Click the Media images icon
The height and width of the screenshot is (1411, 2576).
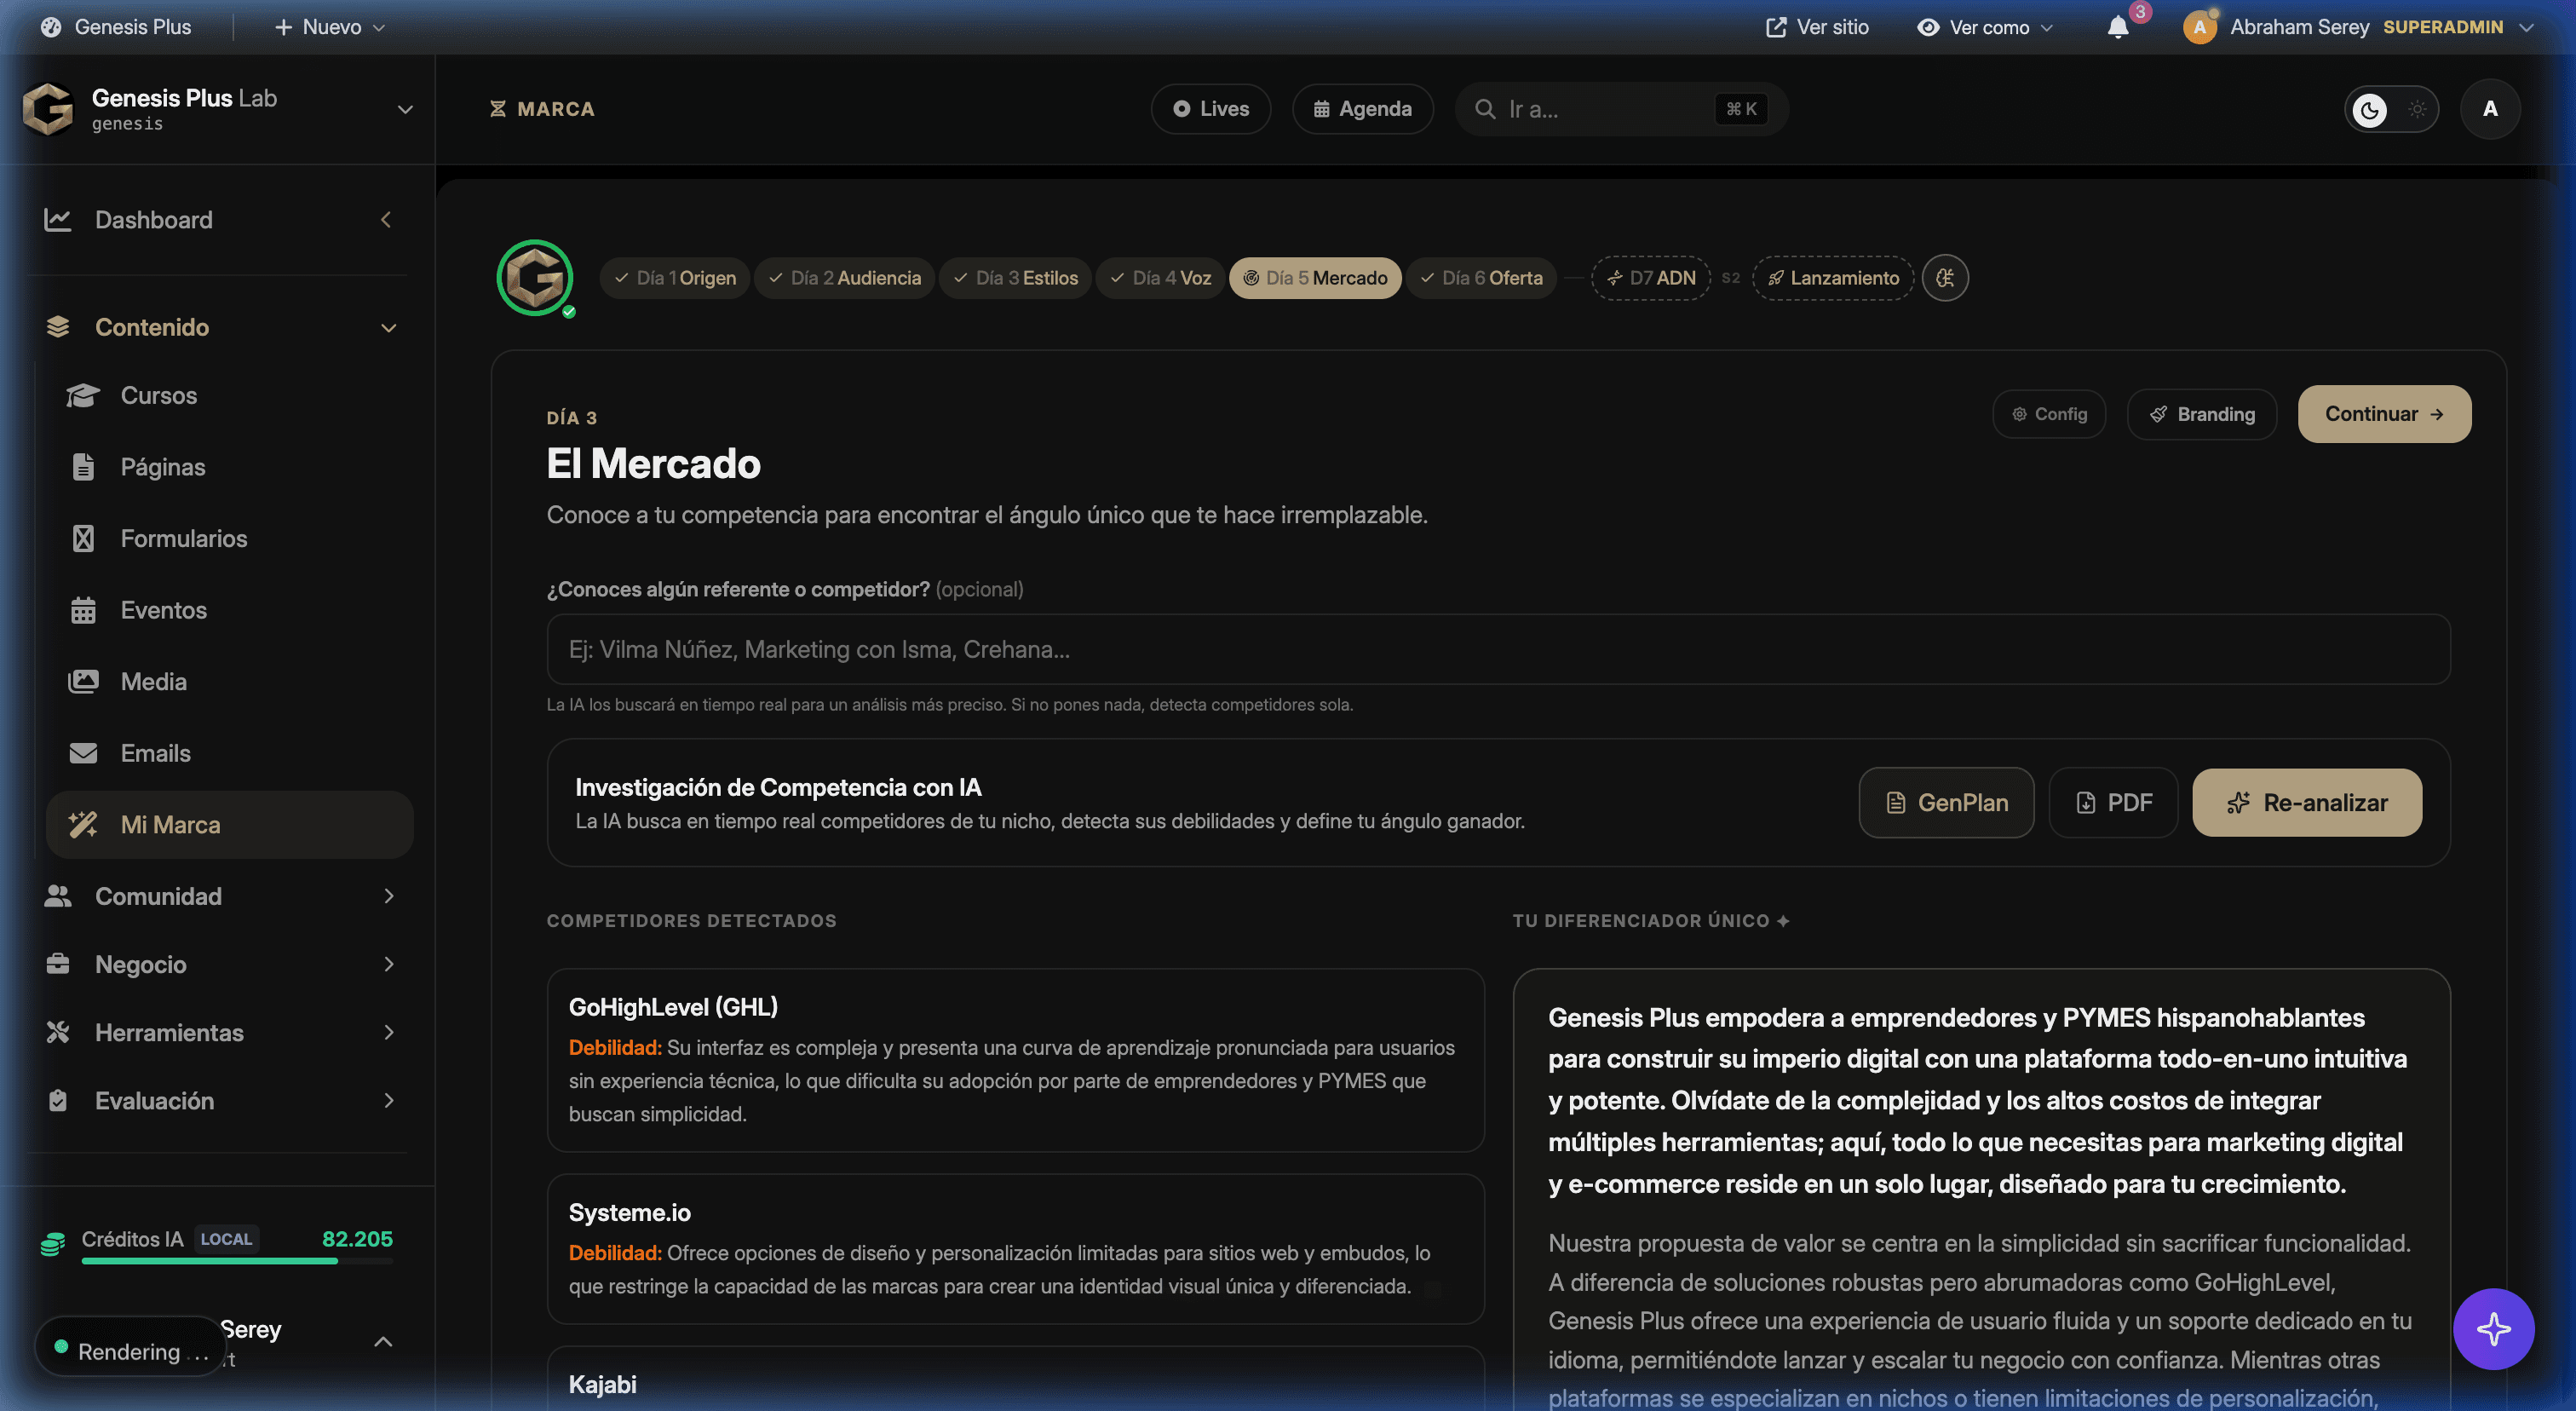[83, 681]
